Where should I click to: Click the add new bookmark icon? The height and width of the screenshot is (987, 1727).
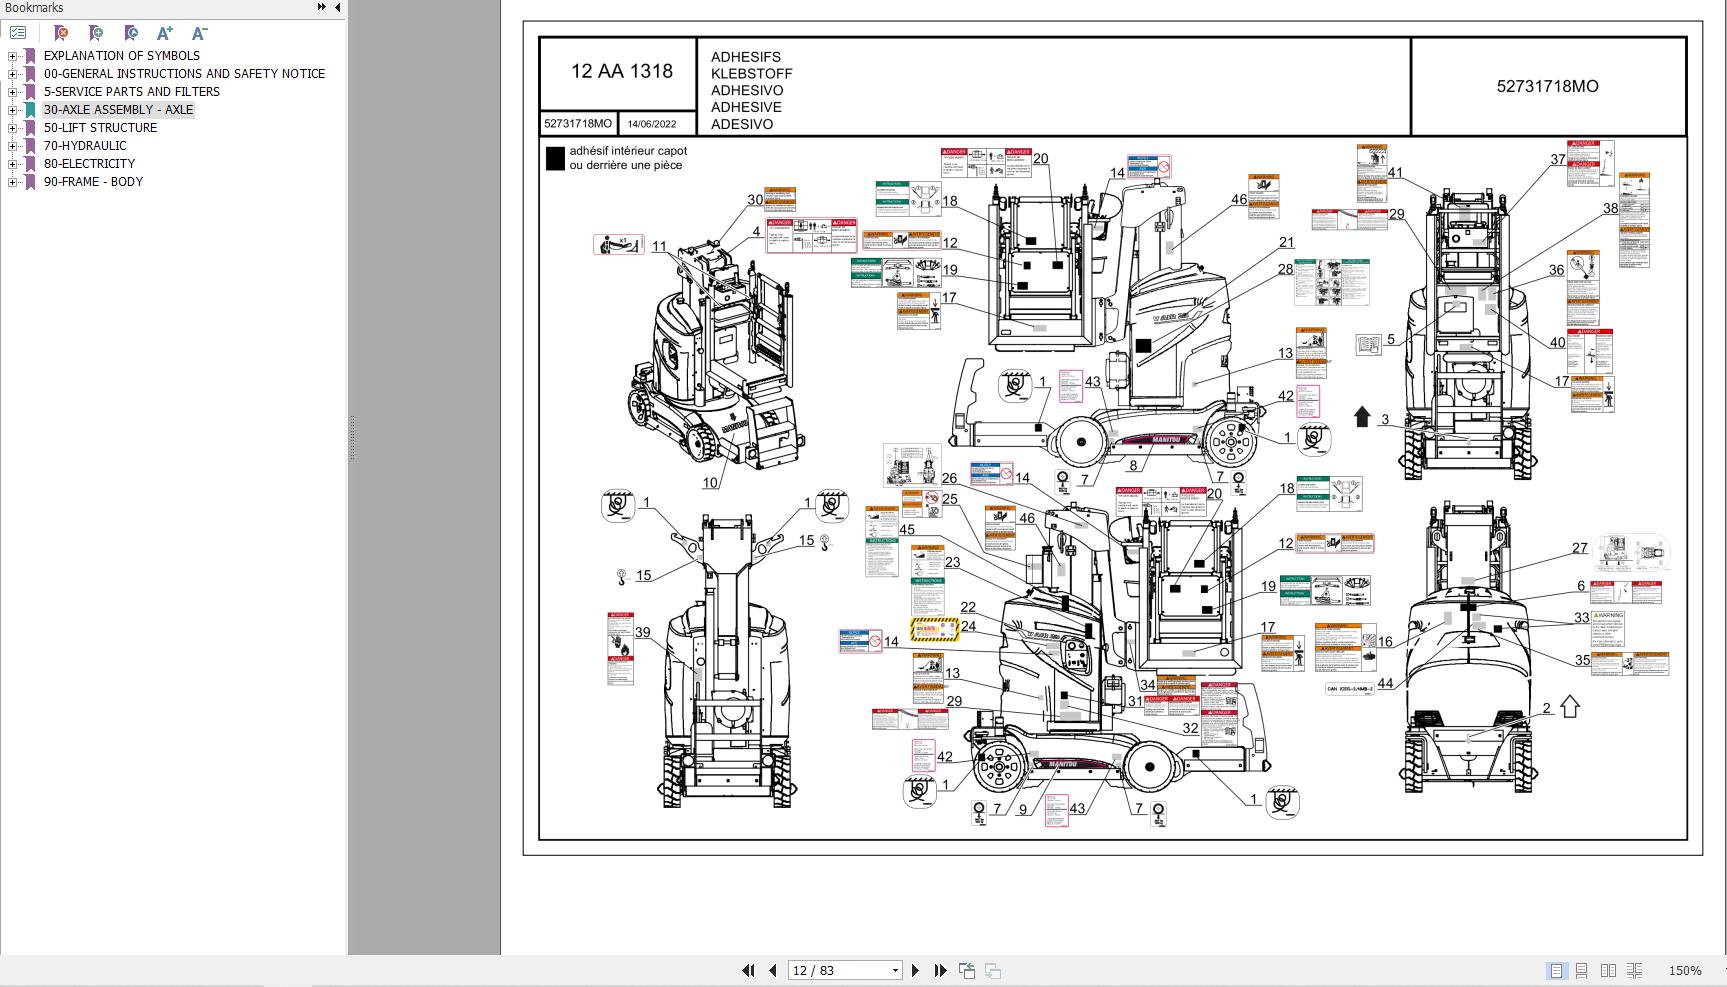click(96, 33)
